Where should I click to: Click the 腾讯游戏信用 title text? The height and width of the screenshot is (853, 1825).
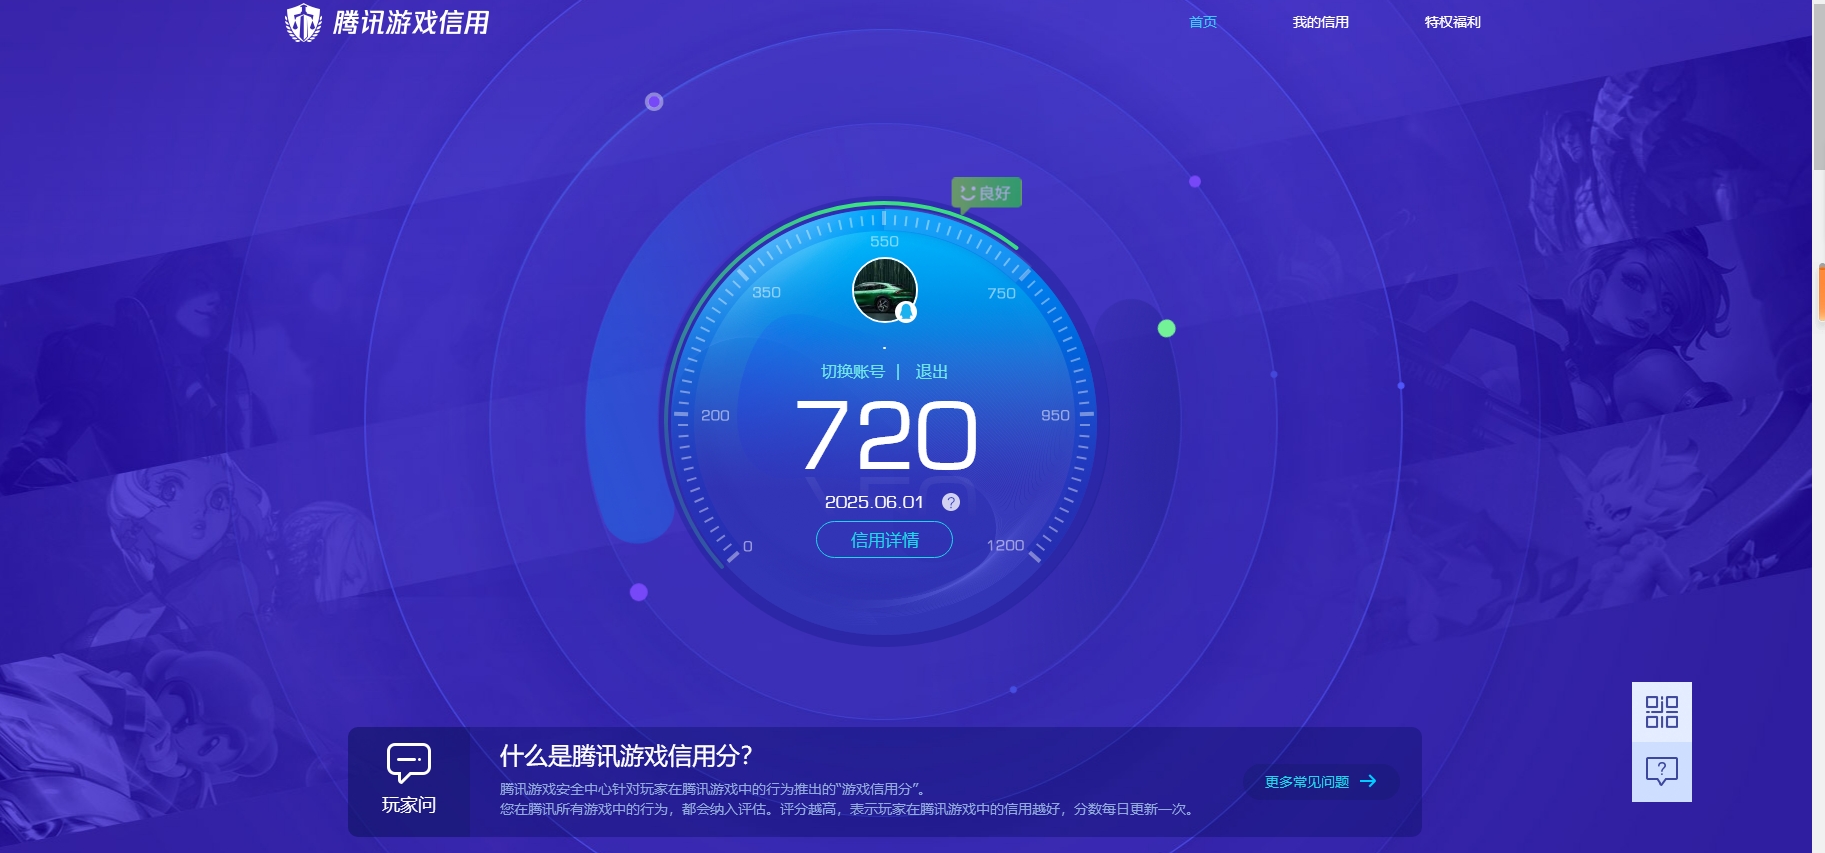(411, 22)
